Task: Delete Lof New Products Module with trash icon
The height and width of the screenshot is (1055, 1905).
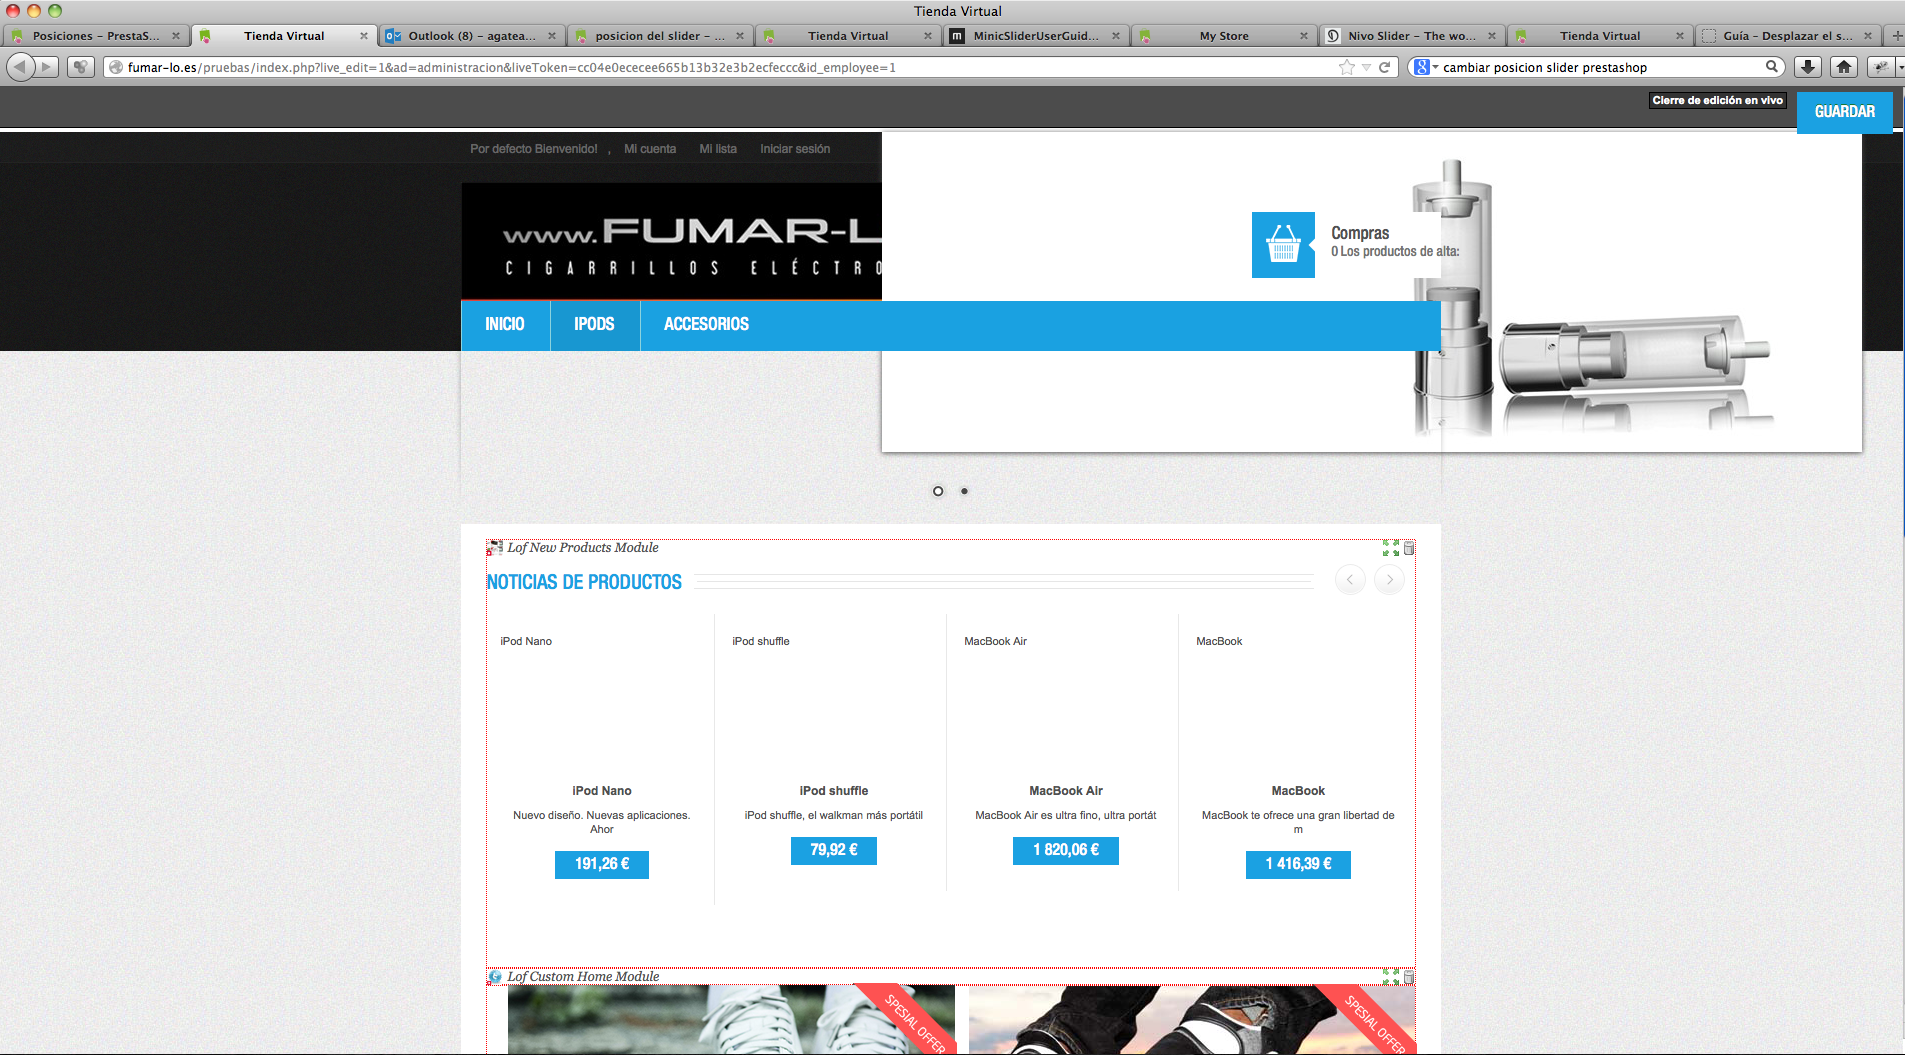Action: (x=1409, y=548)
